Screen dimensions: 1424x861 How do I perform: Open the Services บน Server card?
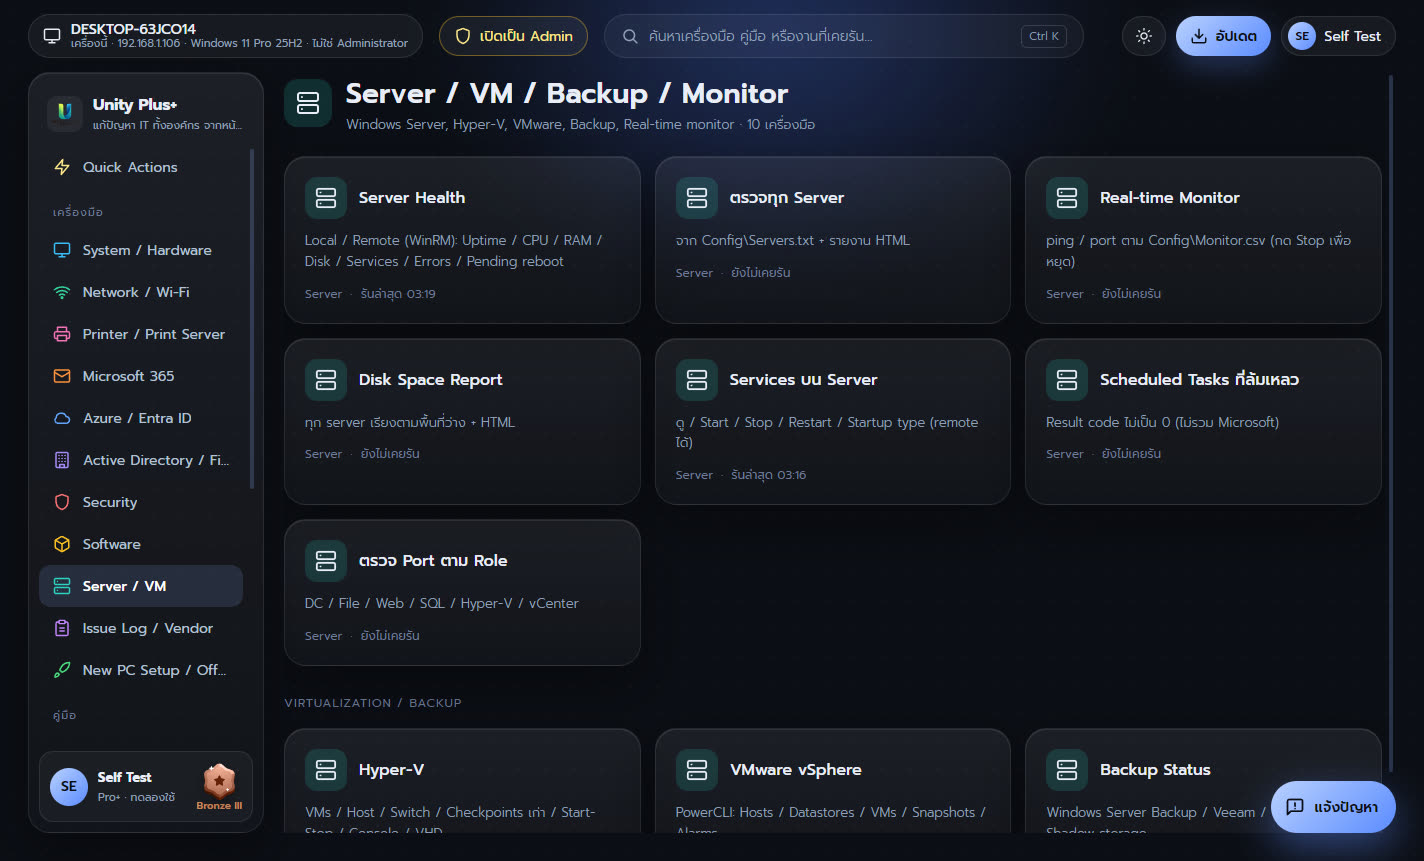point(833,422)
